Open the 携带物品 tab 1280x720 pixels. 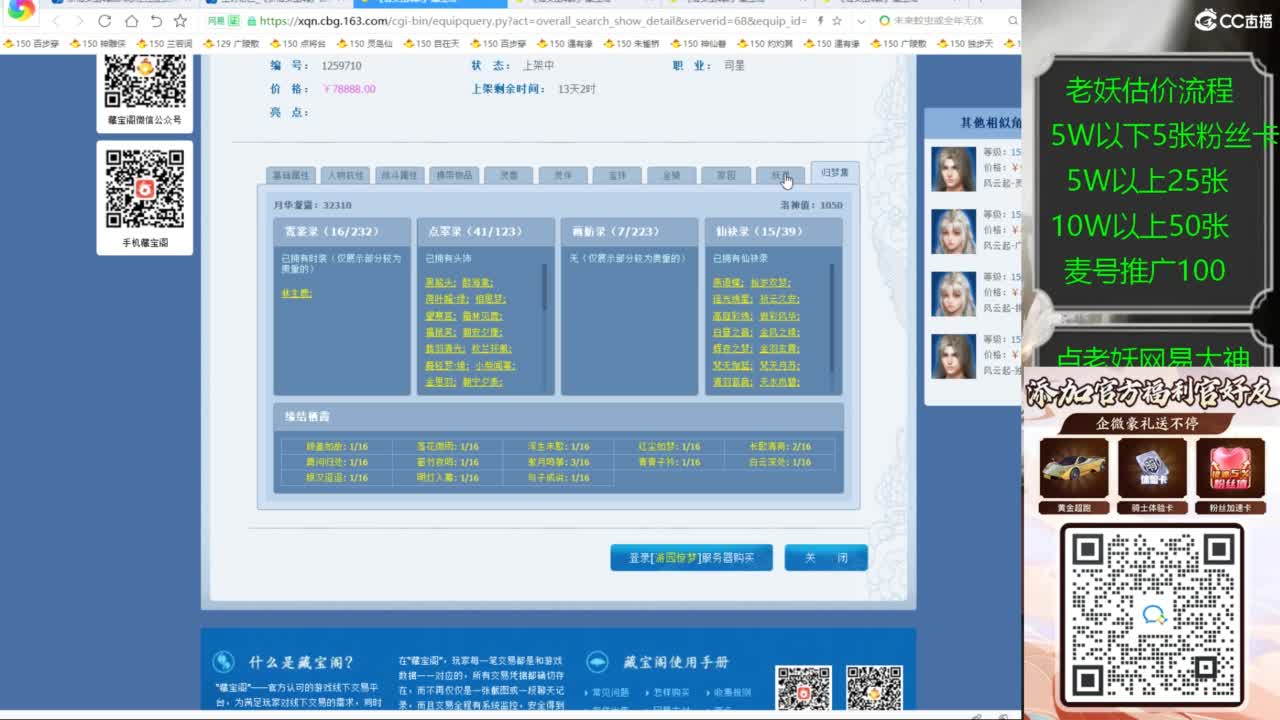tap(454, 175)
